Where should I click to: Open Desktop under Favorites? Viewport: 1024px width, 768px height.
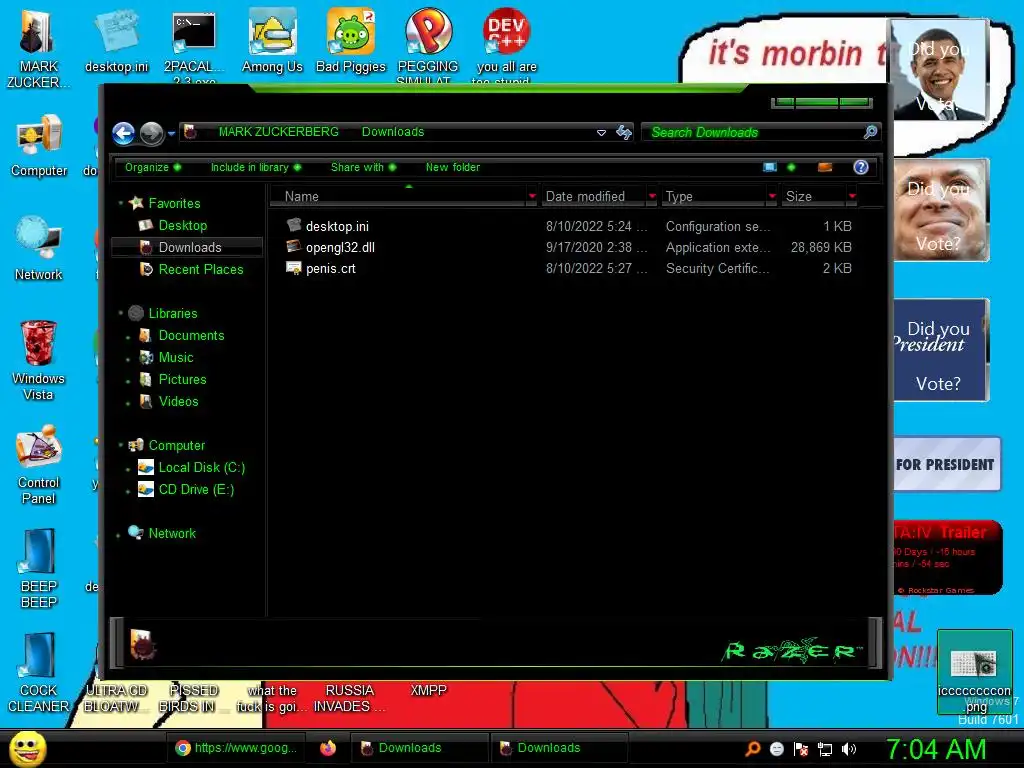tap(182, 226)
